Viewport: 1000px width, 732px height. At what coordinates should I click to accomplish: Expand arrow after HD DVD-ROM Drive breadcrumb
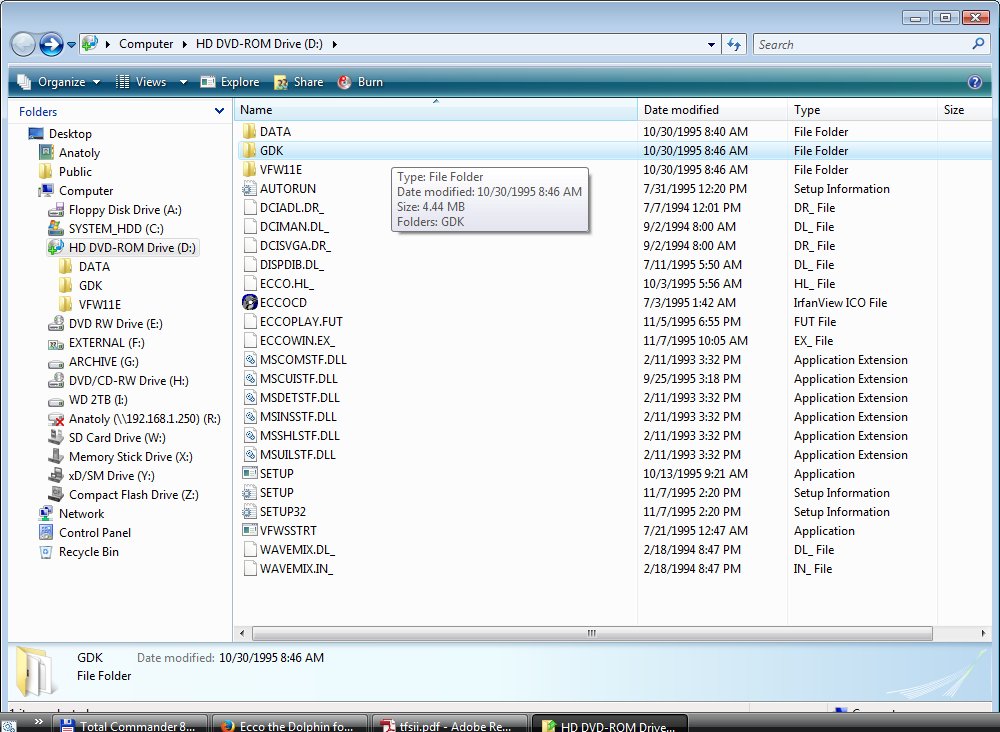(x=334, y=45)
